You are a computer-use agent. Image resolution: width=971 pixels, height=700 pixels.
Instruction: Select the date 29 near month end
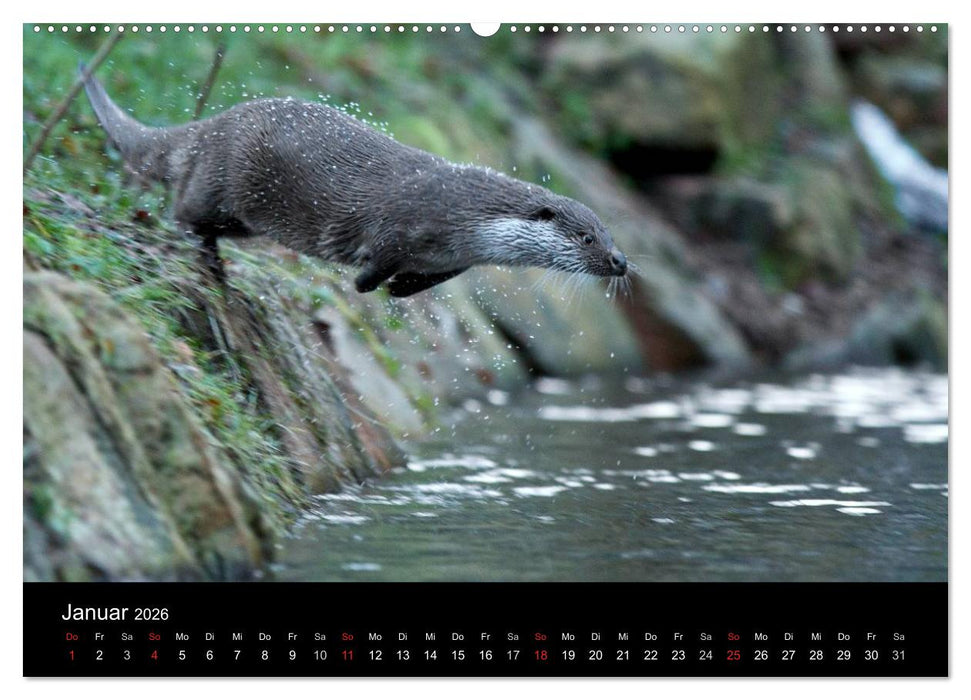[x=843, y=653]
